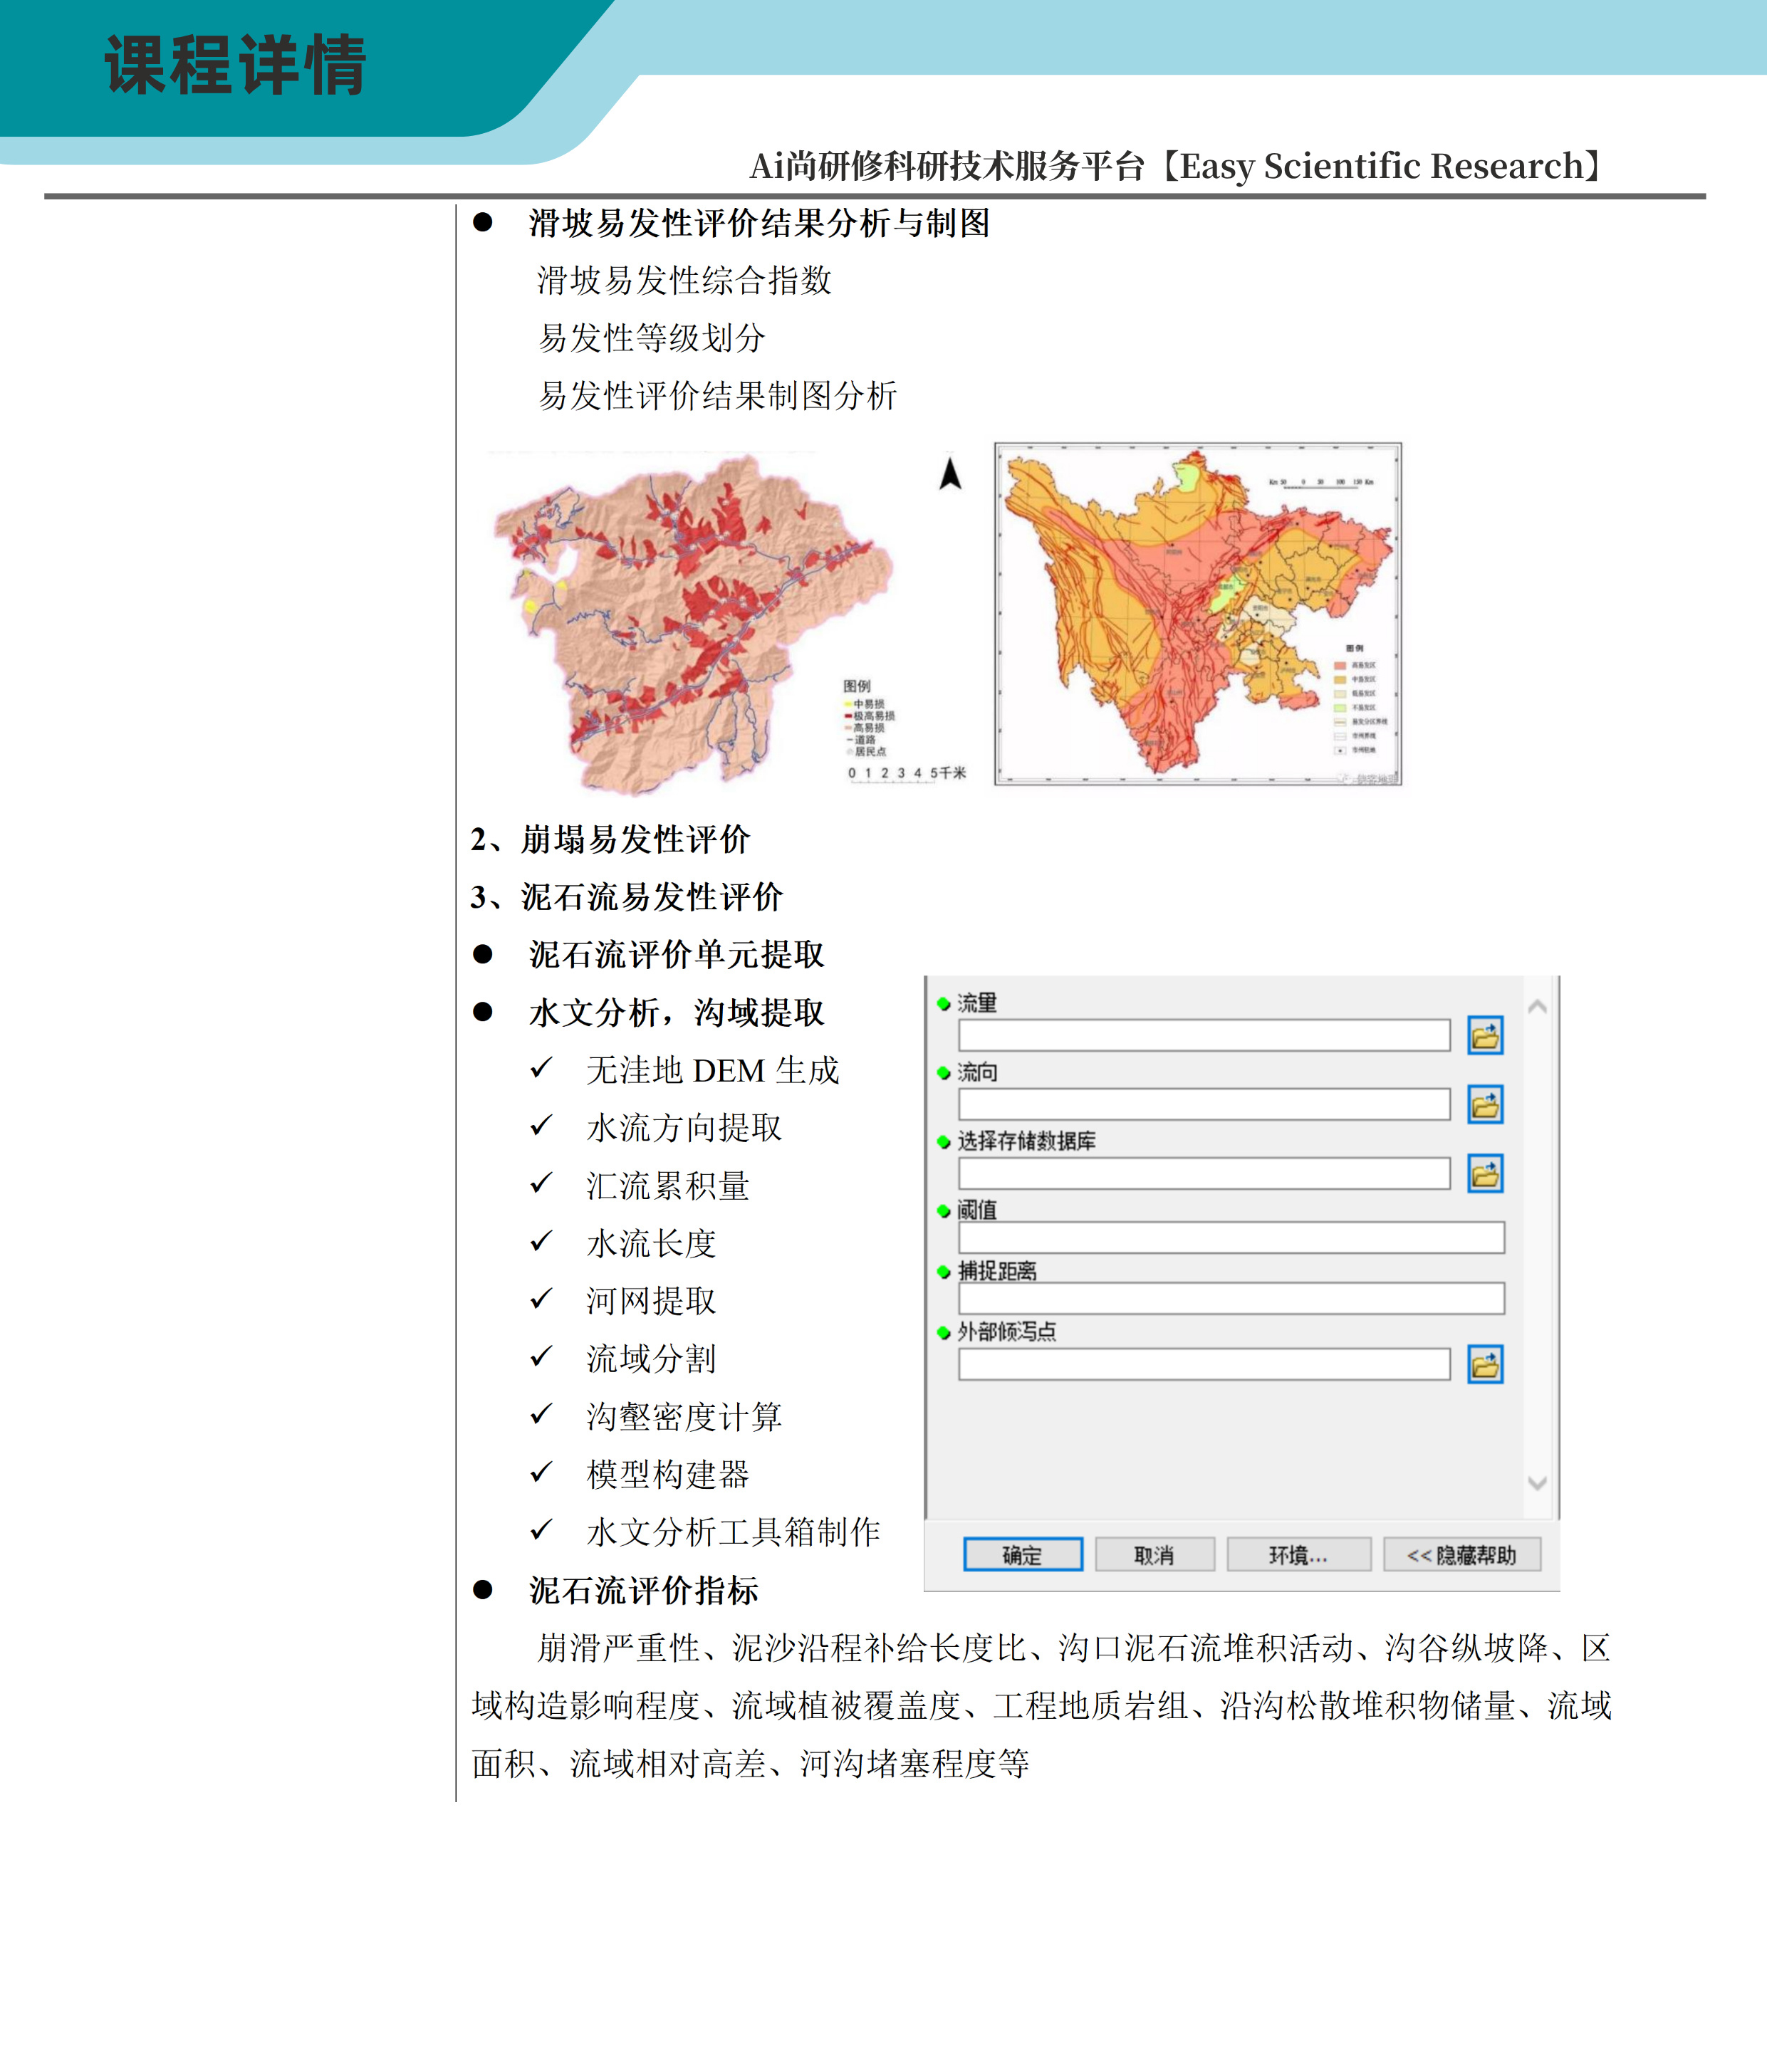Focus the 流量 input box
This screenshot has width=1767, height=2072.
pyautogui.click(x=1203, y=1035)
